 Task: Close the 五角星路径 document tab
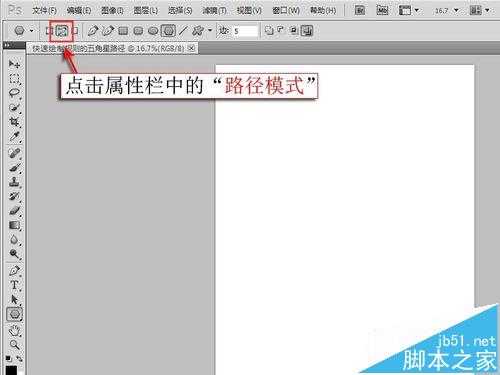[191, 48]
